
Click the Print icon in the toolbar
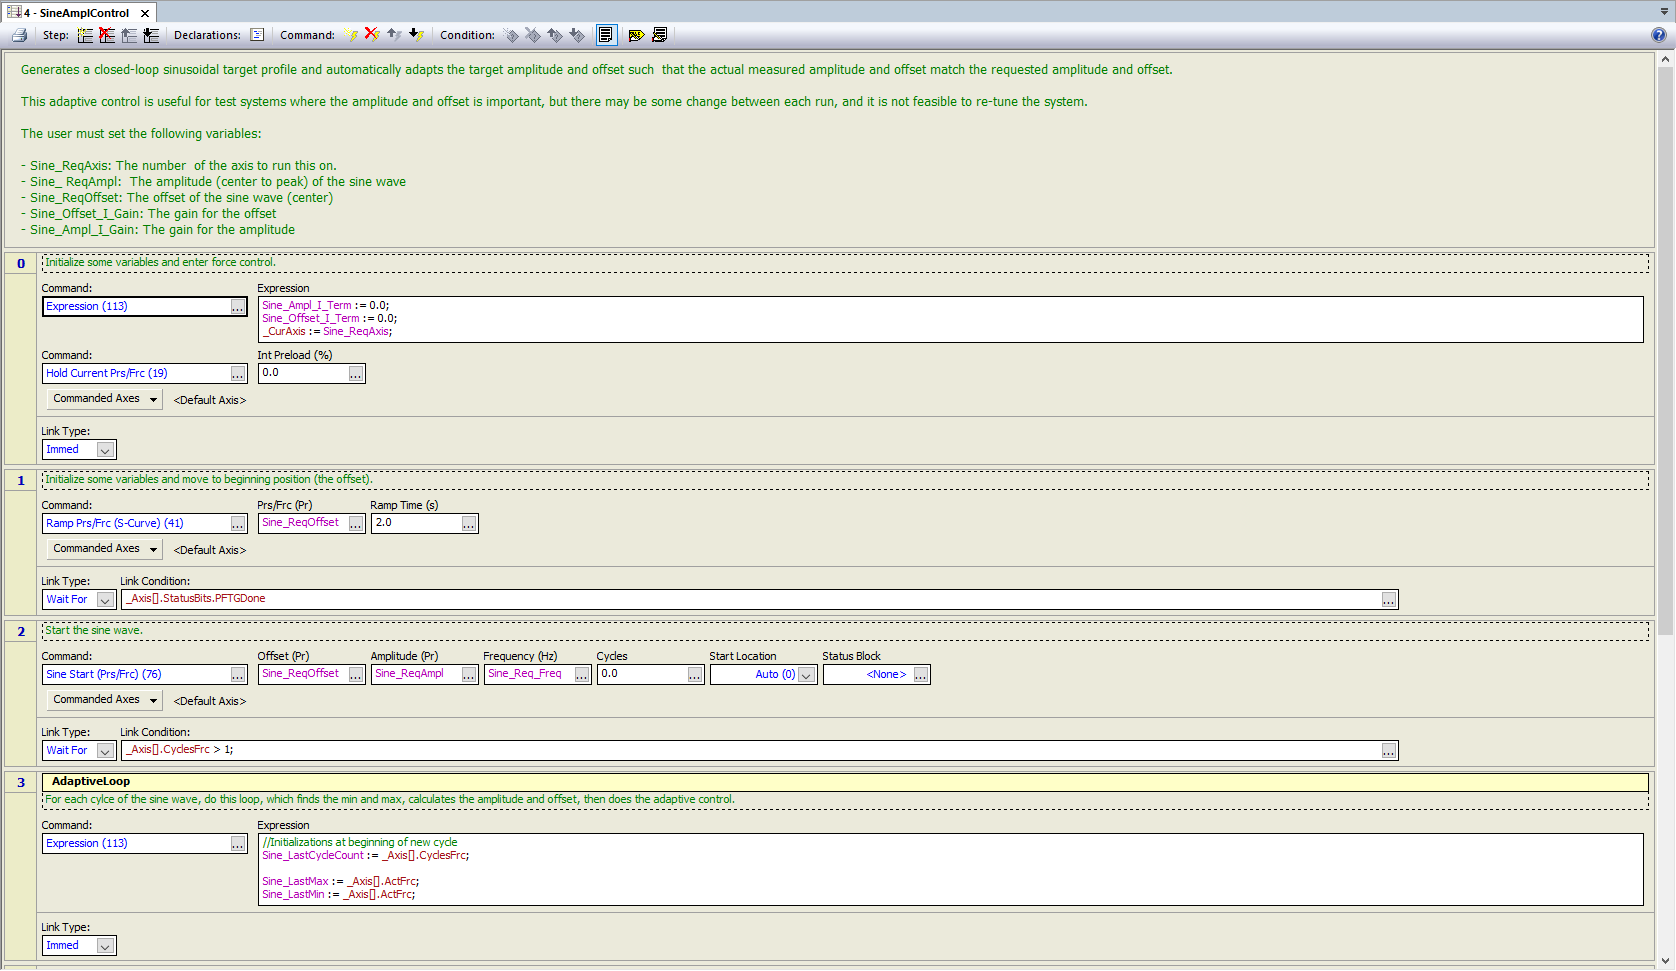(x=19, y=35)
